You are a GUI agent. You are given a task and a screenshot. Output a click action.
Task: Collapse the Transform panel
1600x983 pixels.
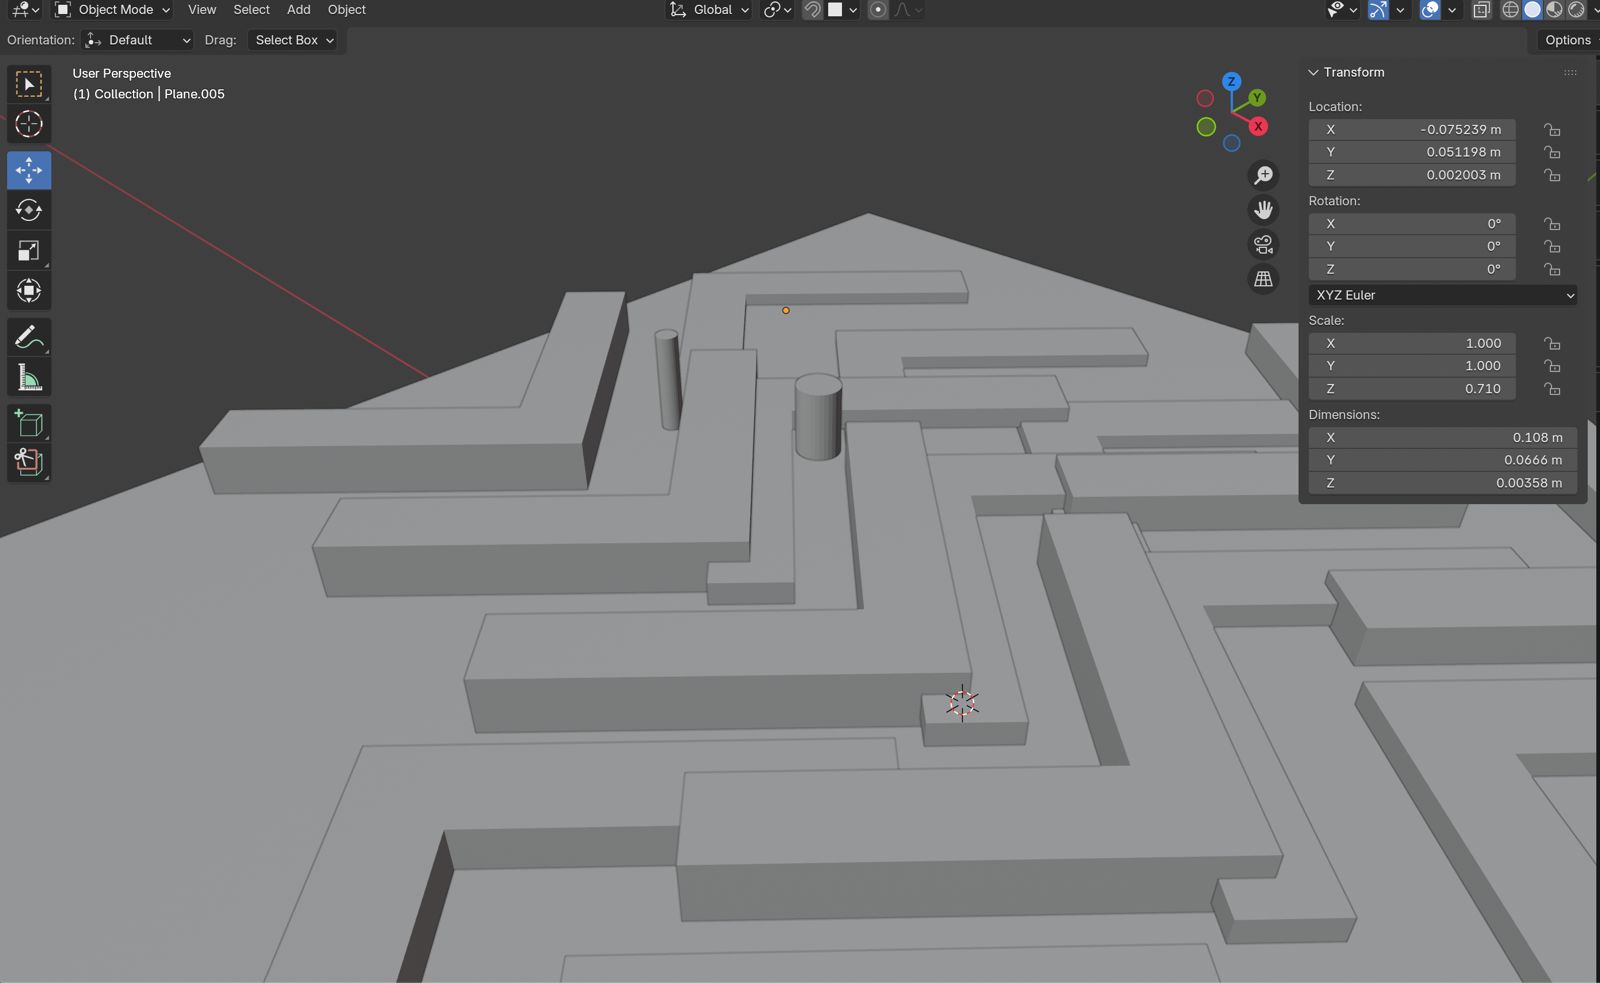tap(1313, 72)
